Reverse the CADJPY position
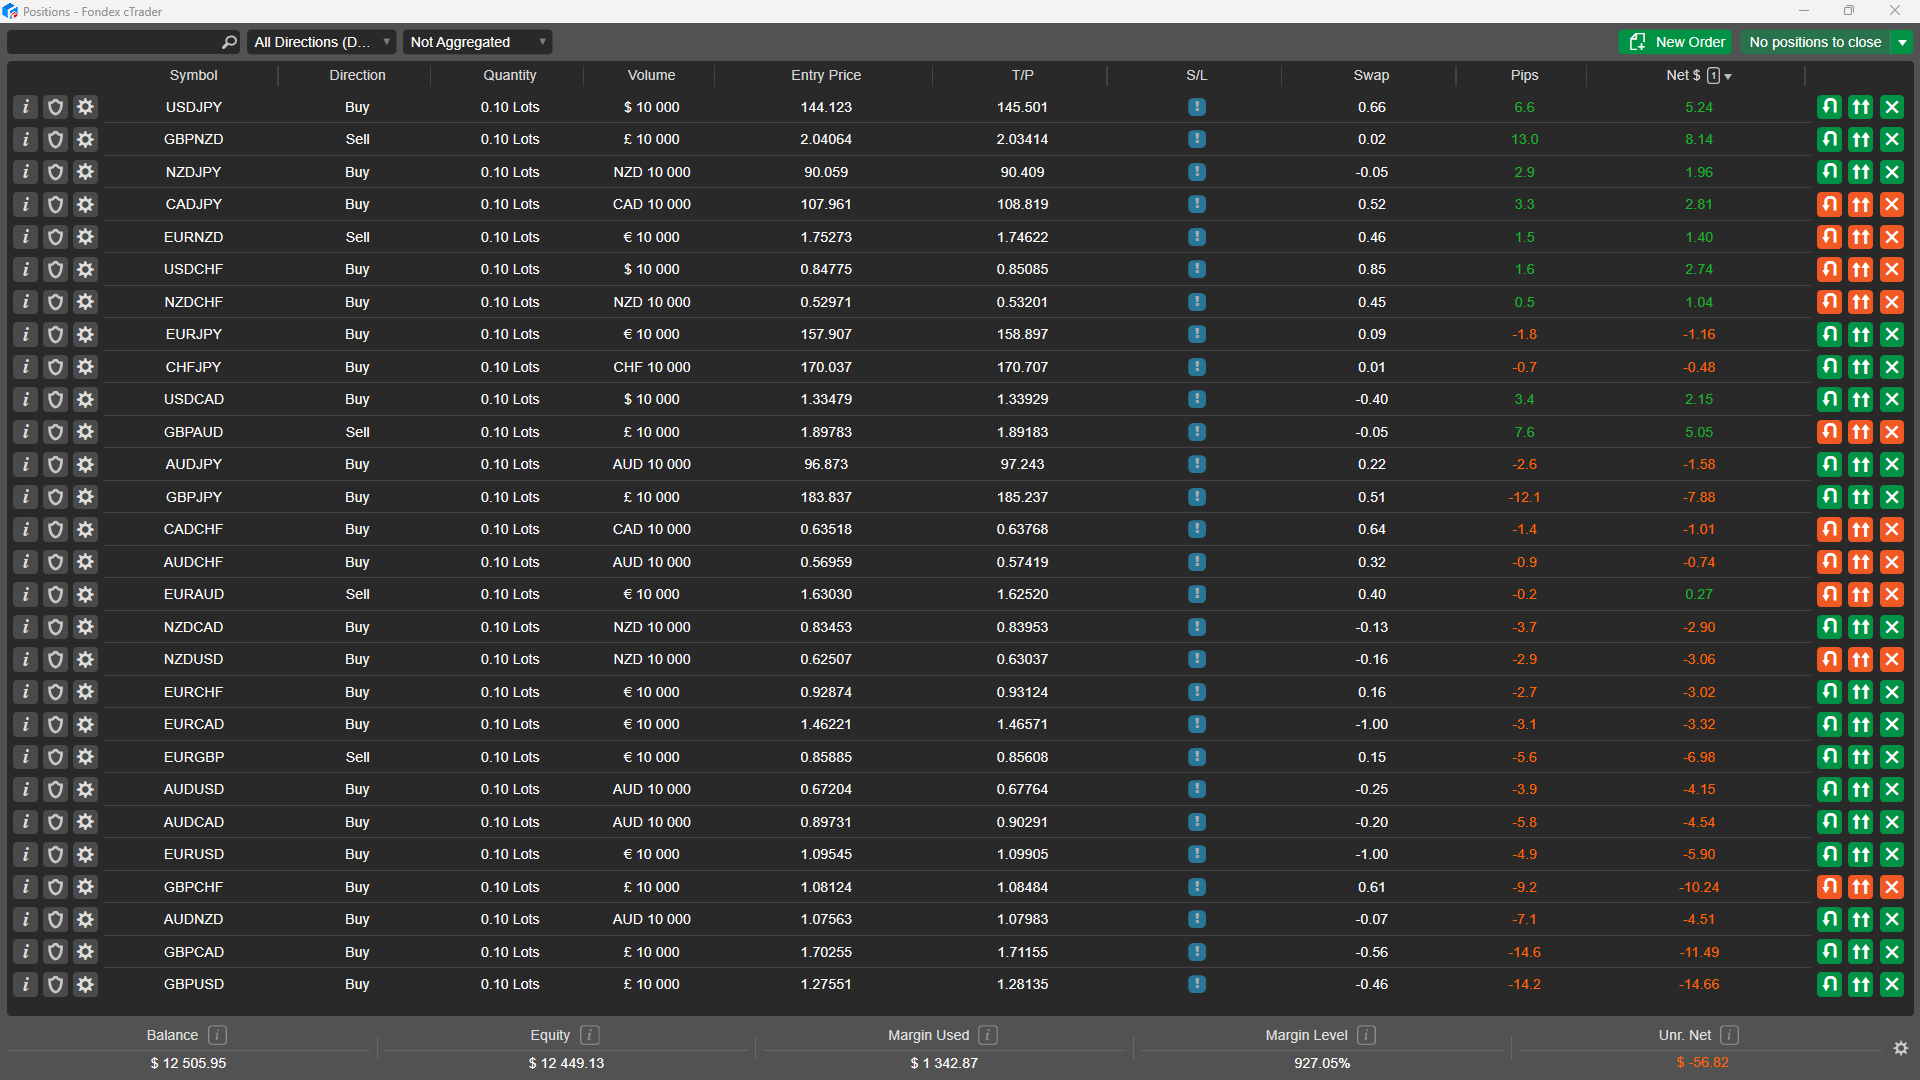Viewport: 1920px width, 1080px height. [x=1829, y=204]
